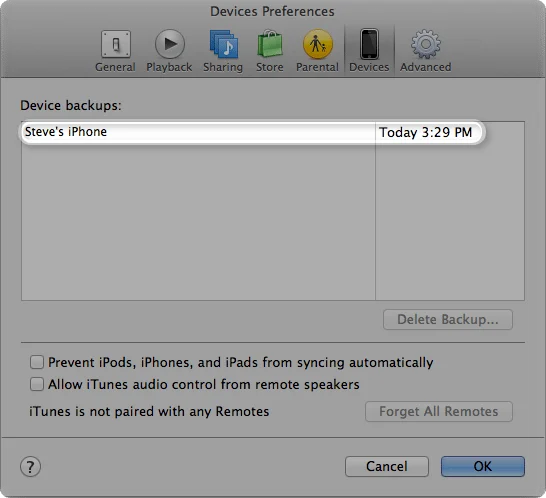
Task: Open the Advanced gear preferences pane
Action: [x=426, y=51]
